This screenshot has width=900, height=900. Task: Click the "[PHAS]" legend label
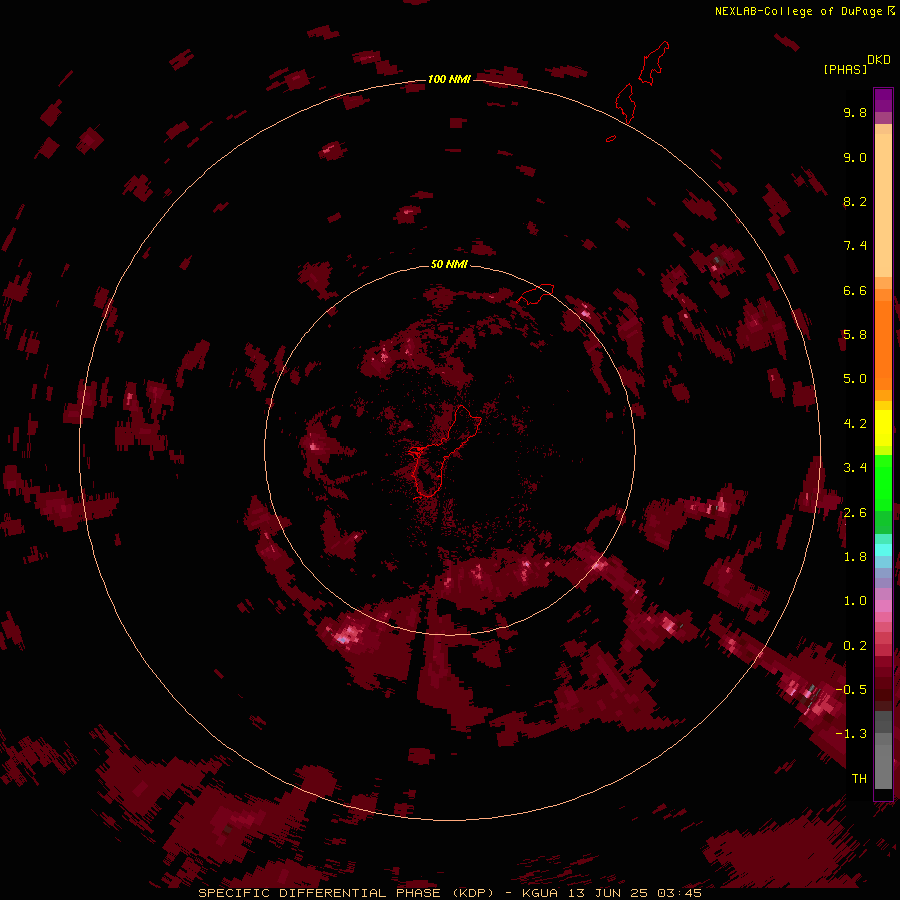845,69
